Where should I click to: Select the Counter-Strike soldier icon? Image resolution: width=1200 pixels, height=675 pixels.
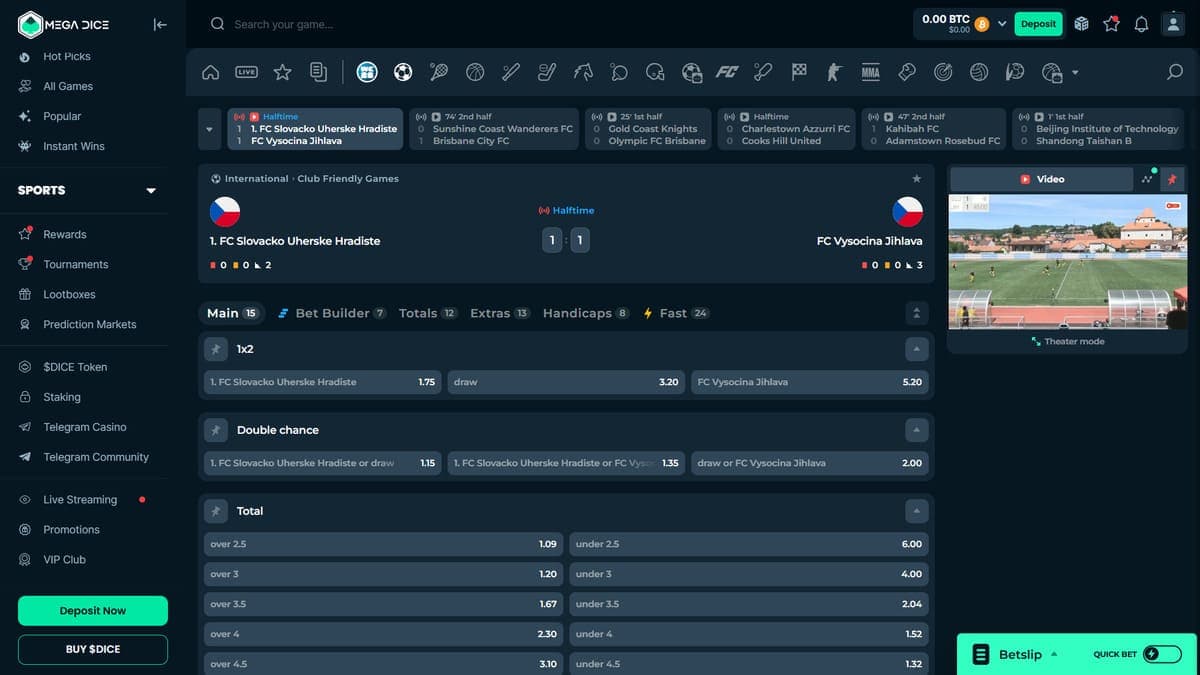pyautogui.click(x=835, y=72)
